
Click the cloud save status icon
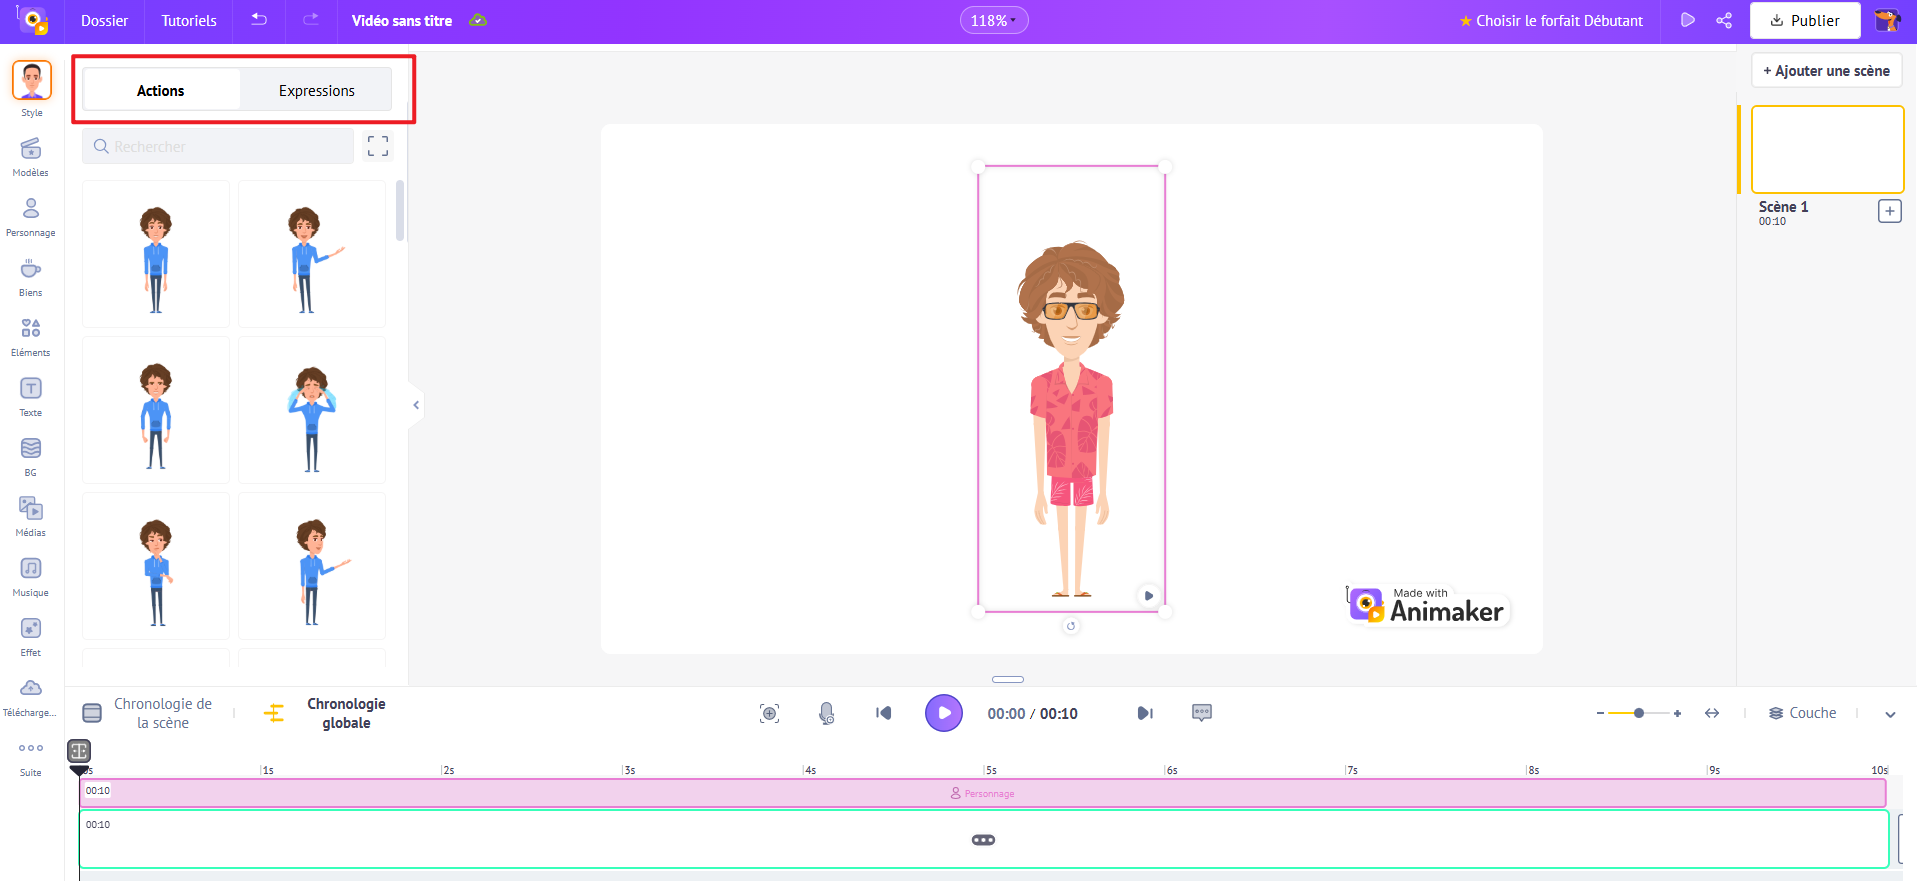[479, 20]
